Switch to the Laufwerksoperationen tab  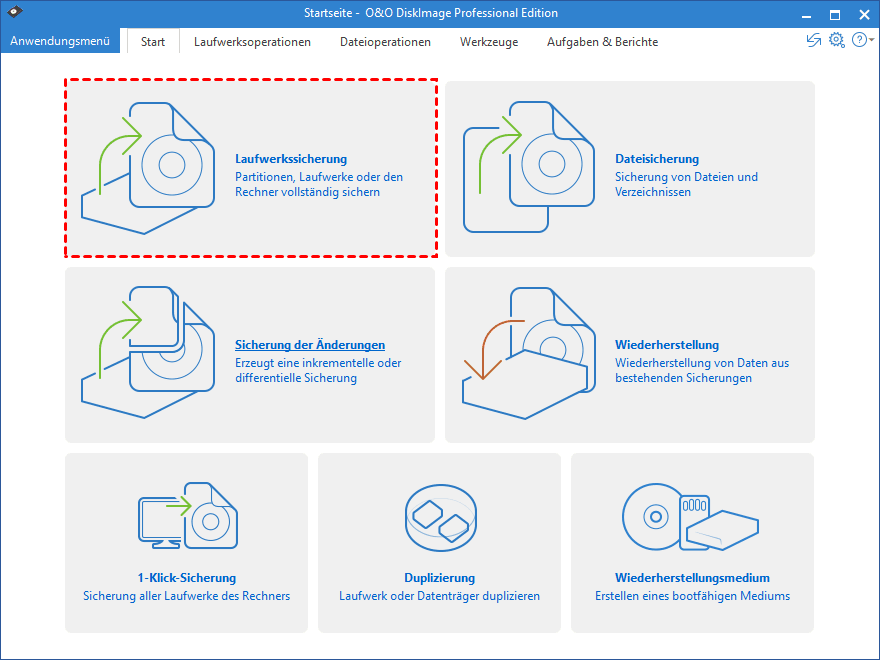click(x=252, y=42)
